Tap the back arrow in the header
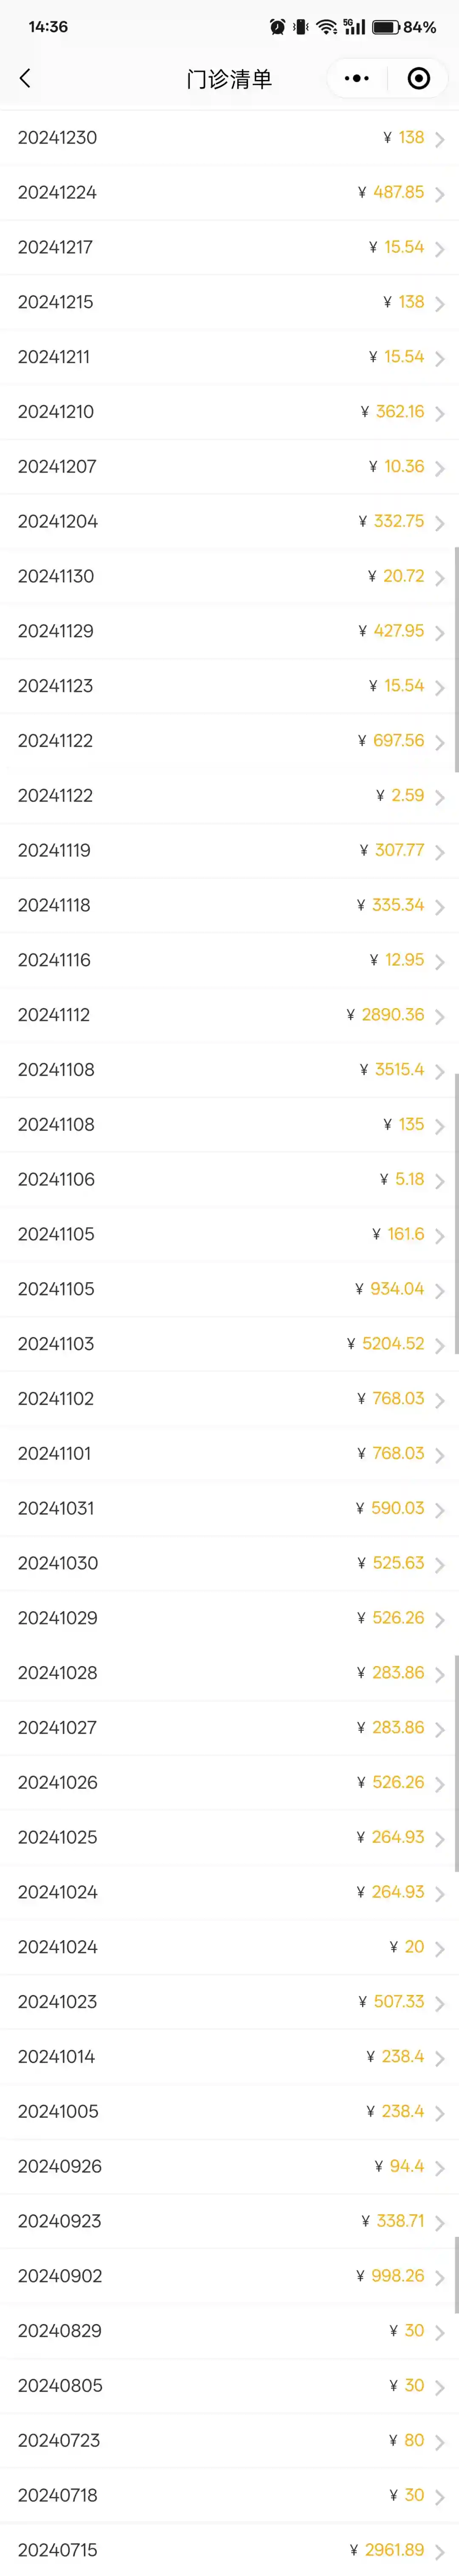 (25, 79)
